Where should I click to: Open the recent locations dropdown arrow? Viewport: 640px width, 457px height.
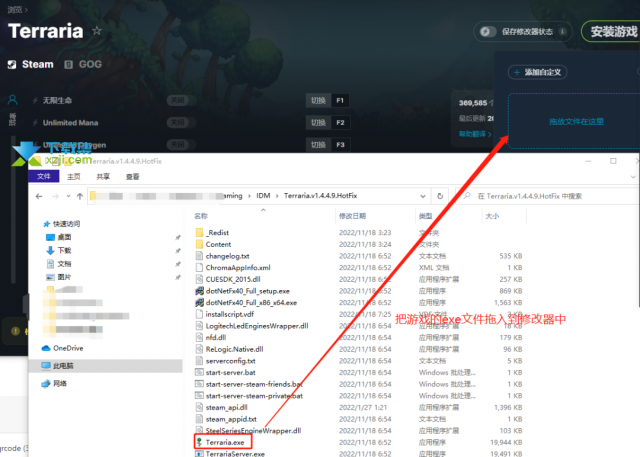[68, 196]
